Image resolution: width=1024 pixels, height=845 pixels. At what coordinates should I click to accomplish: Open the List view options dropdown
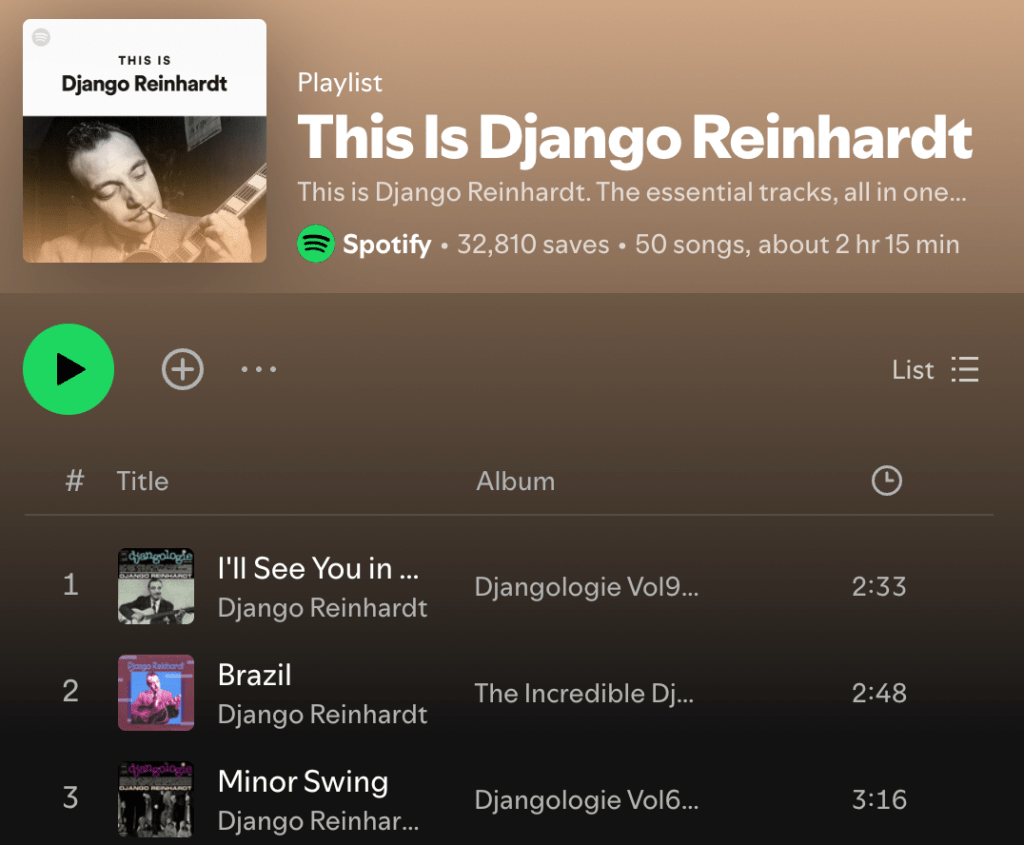coord(935,370)
